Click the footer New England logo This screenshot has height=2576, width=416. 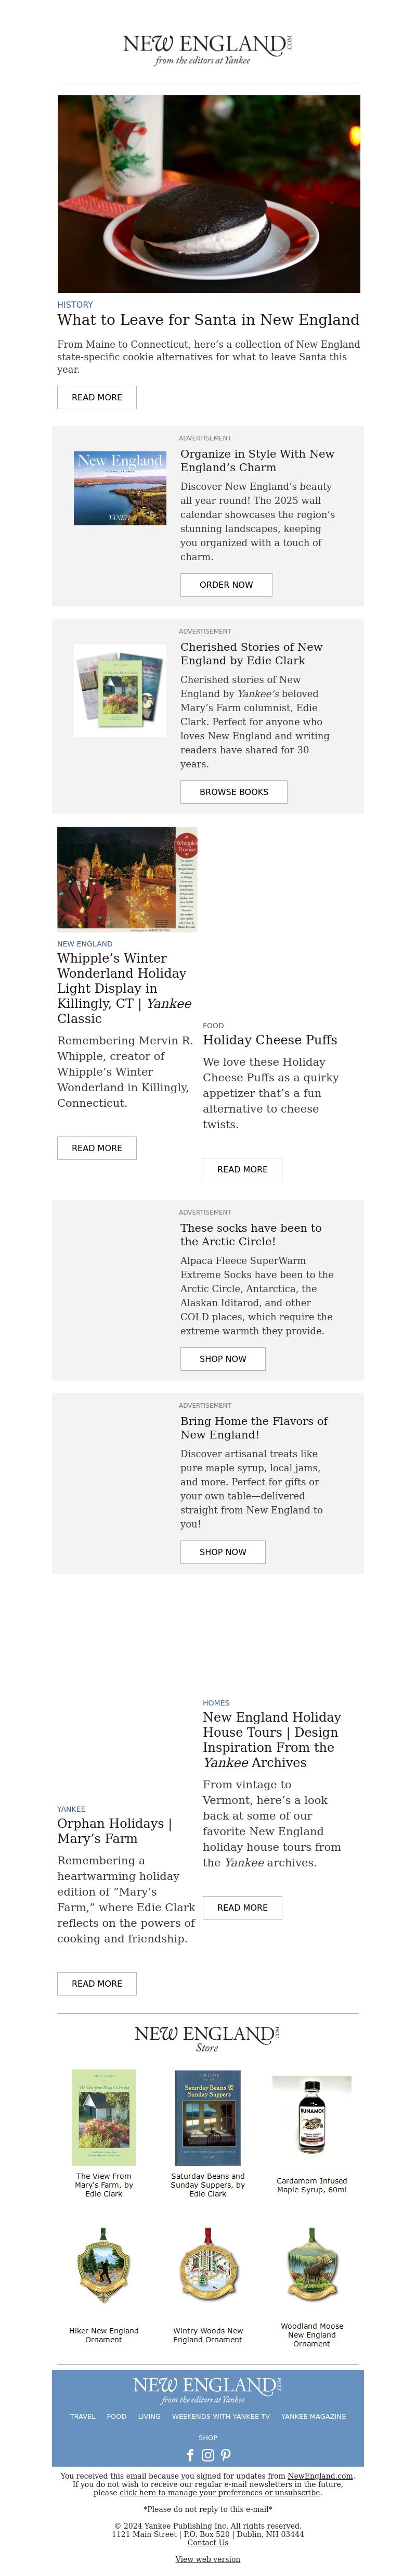[x=208, y=2390]
